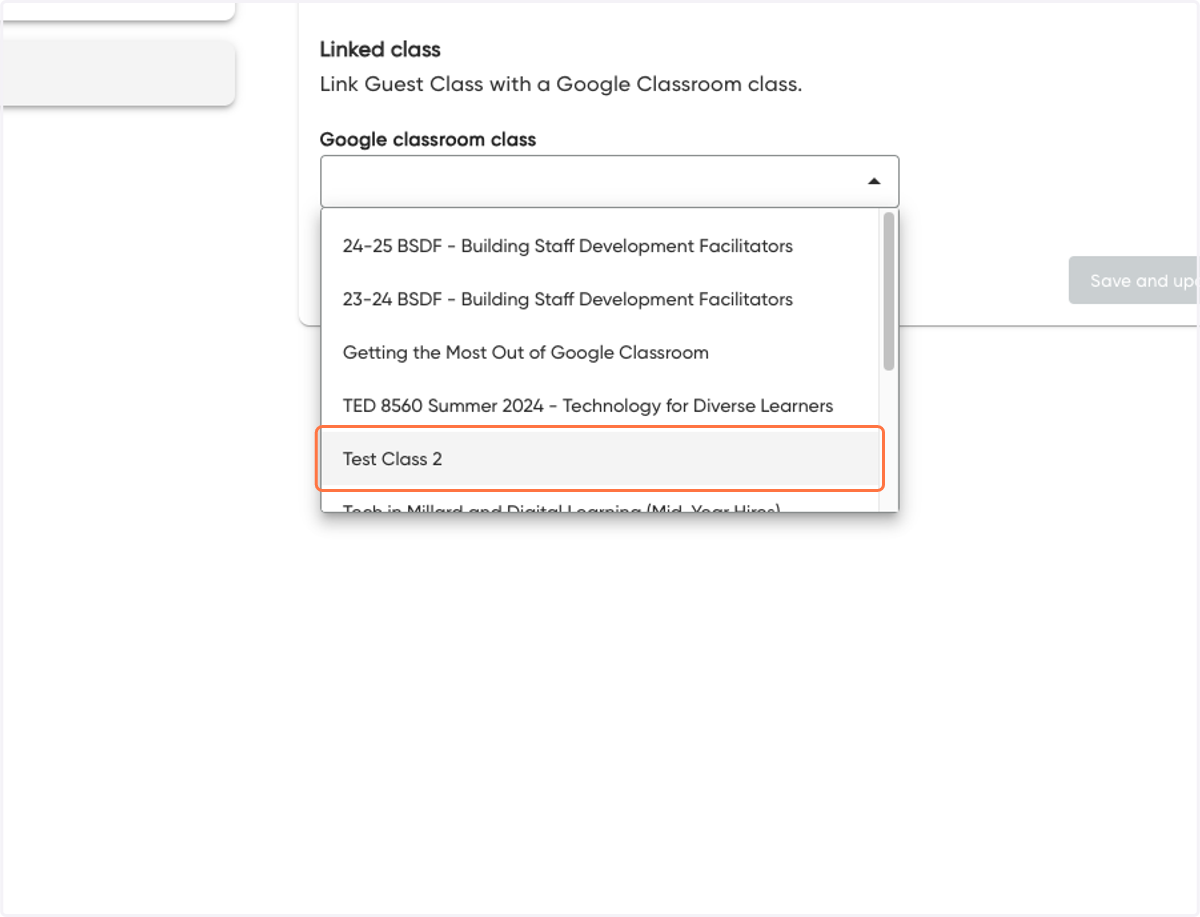1200x917 pixels.
Task: Click the 'Google classroom class' field label
Action: click(428, 140)
